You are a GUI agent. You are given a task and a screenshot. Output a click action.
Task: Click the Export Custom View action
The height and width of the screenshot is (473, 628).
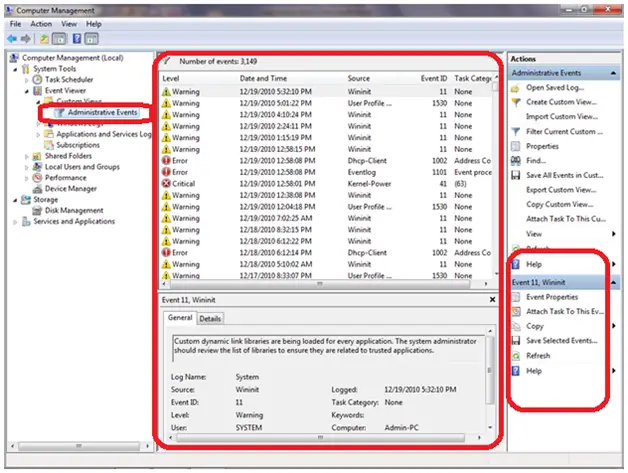pos(561,190)
